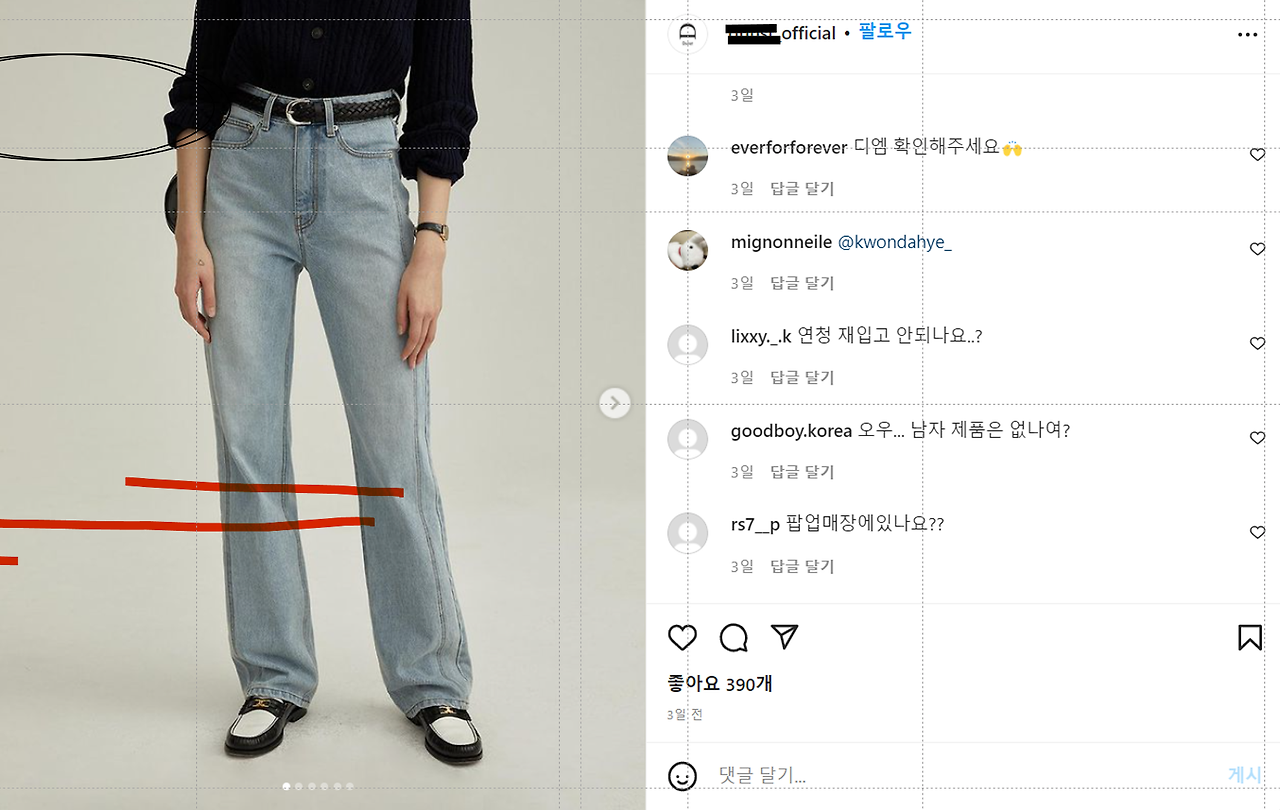Open the @kwondahye_ mention link
This screenshot has height=810, width=1280.
coord(895,242)
